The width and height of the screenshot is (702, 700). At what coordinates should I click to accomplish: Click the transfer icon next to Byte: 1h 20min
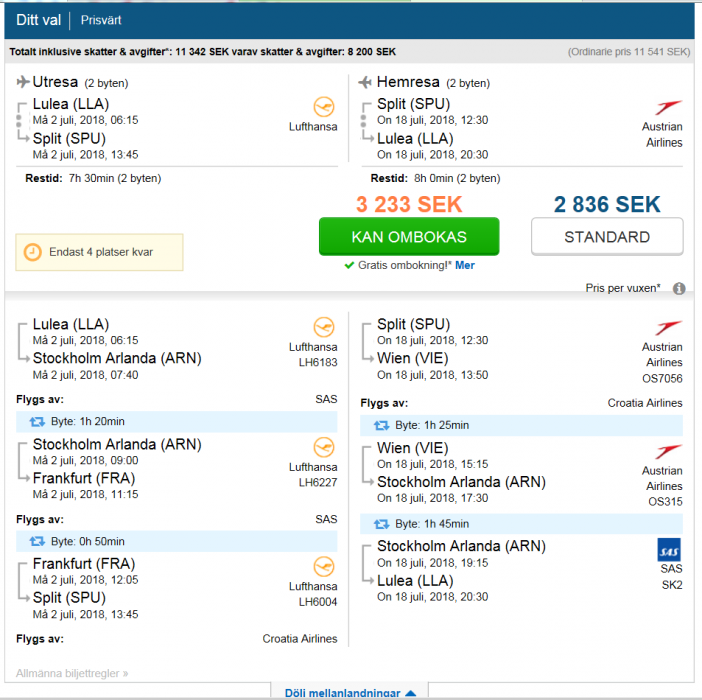coord(37,423)
